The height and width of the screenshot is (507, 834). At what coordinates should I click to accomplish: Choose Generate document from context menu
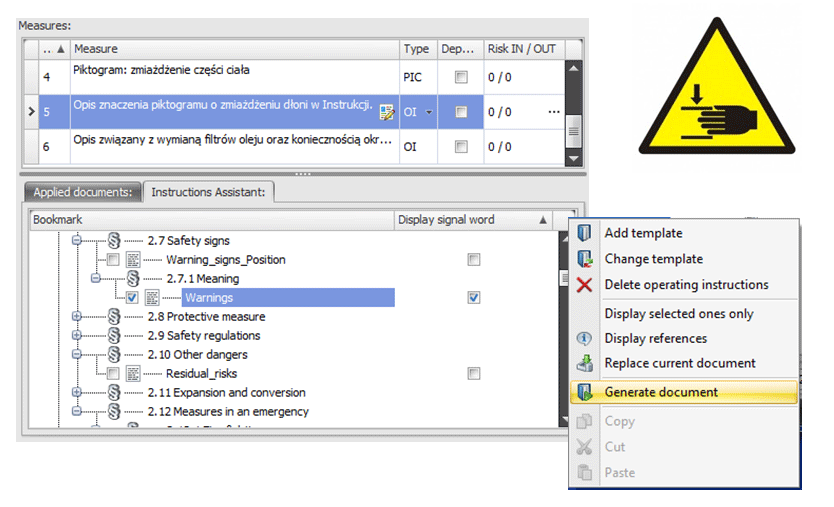coord(661,392)
